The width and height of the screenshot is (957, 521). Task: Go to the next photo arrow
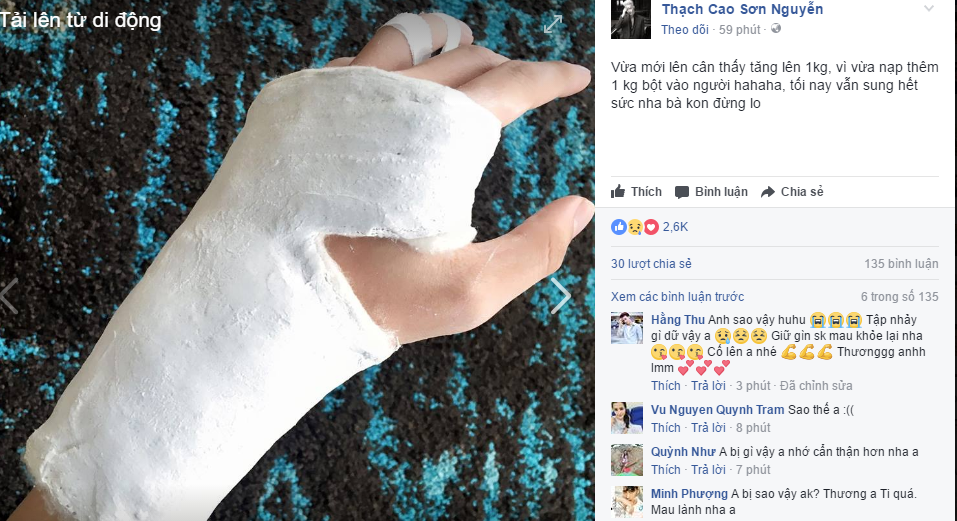(560, 296)
